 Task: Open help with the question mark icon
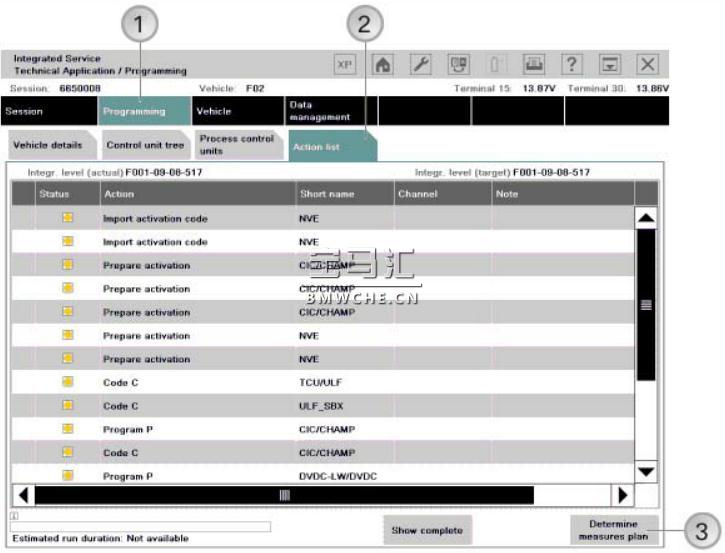coord(572,64)
